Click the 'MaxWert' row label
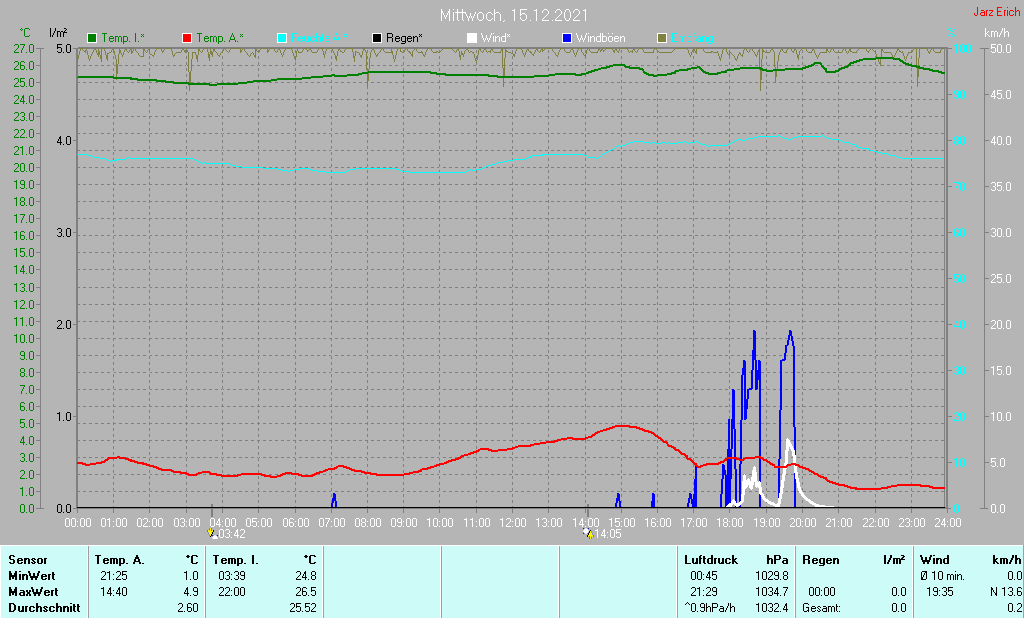Viewport: 1024px width, 618px height. coord(33,591)
